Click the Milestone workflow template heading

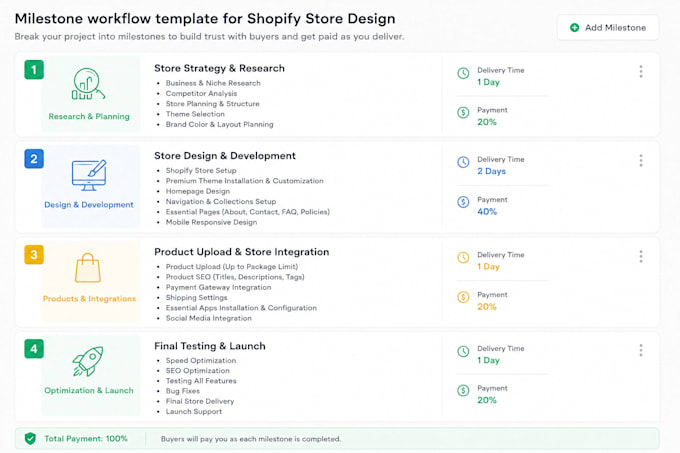[x=205, y=19]
